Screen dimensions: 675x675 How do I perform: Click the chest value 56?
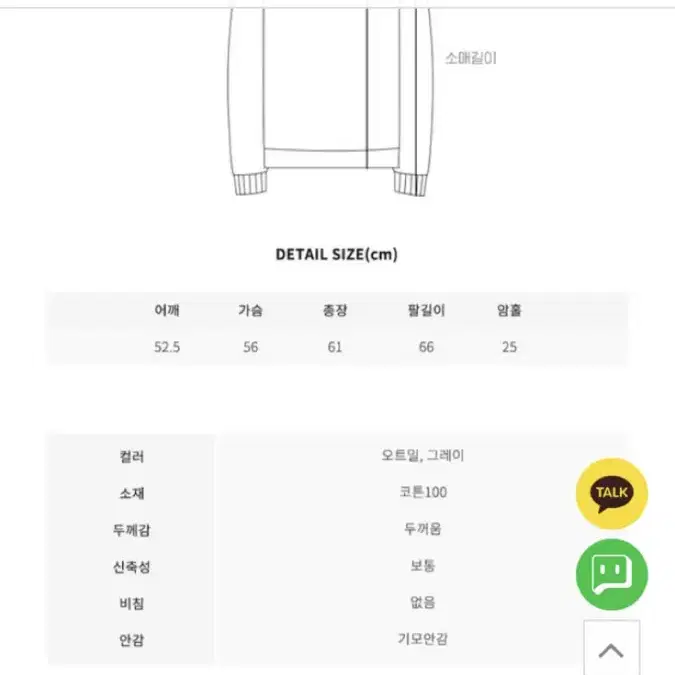click(251, 347)
